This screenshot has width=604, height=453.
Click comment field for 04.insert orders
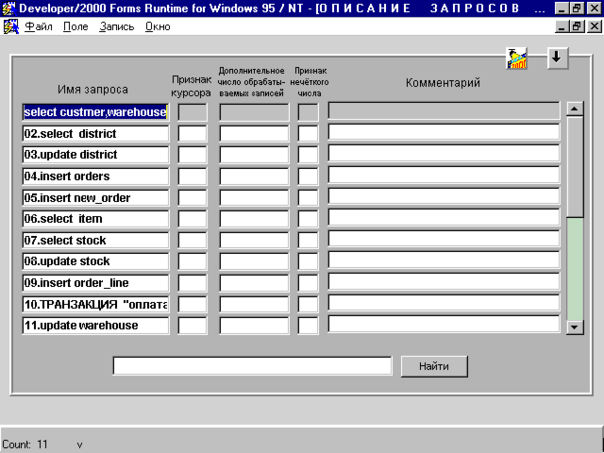click(444, 175)
